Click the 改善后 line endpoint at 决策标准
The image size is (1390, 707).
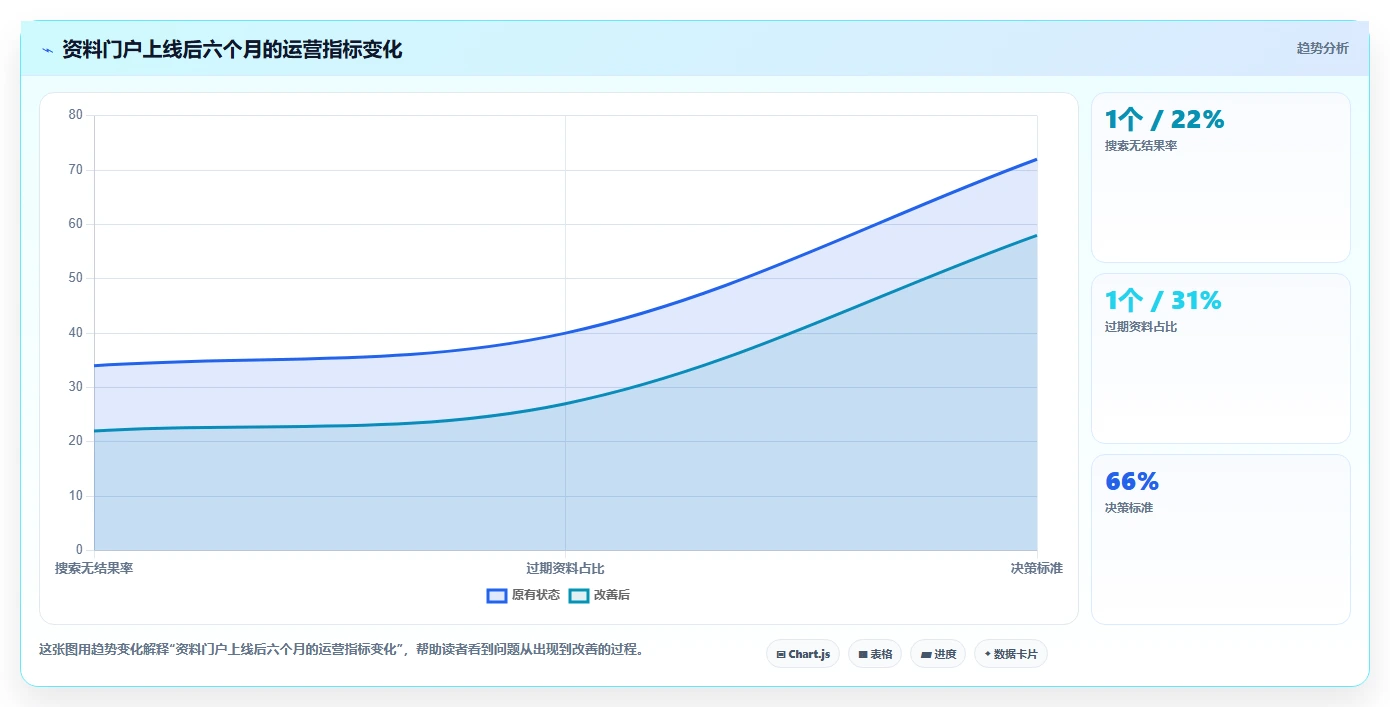click(x=1037, y=235)
